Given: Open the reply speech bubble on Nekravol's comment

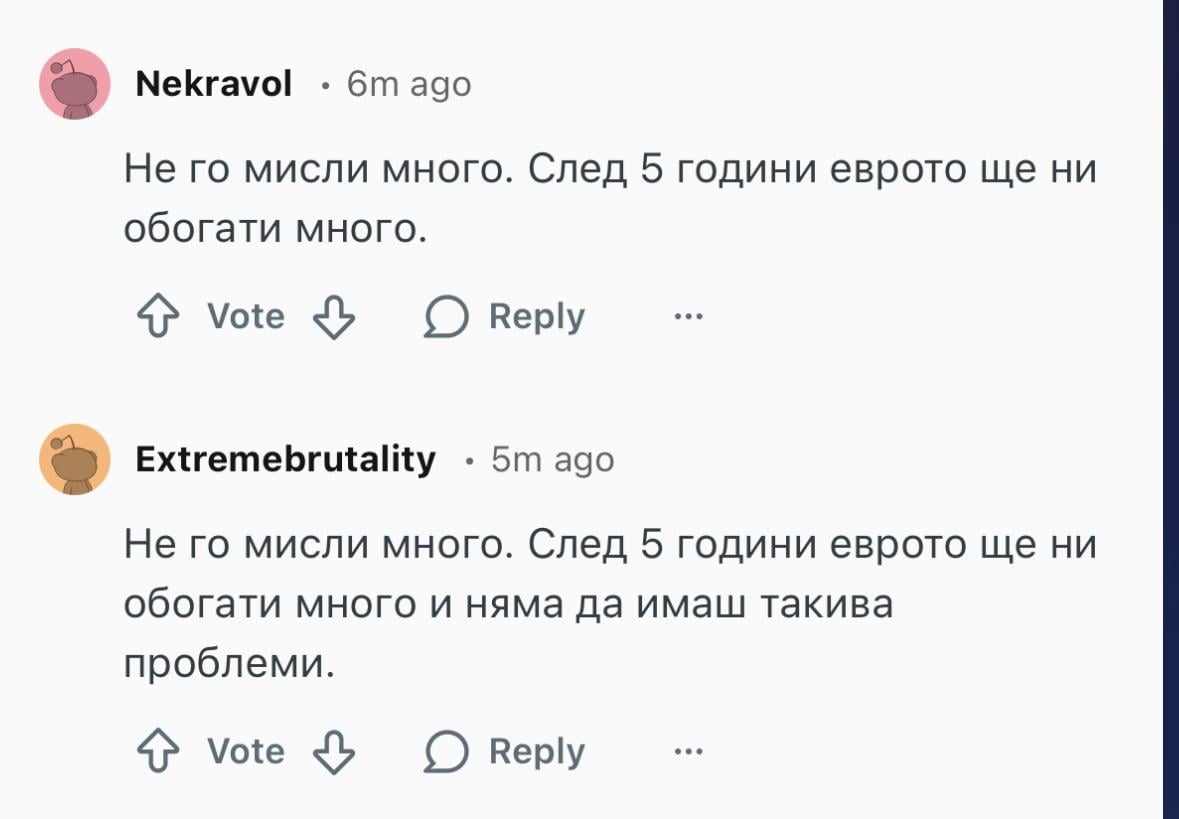Looking at the screenshot, I should click(449, 315).
